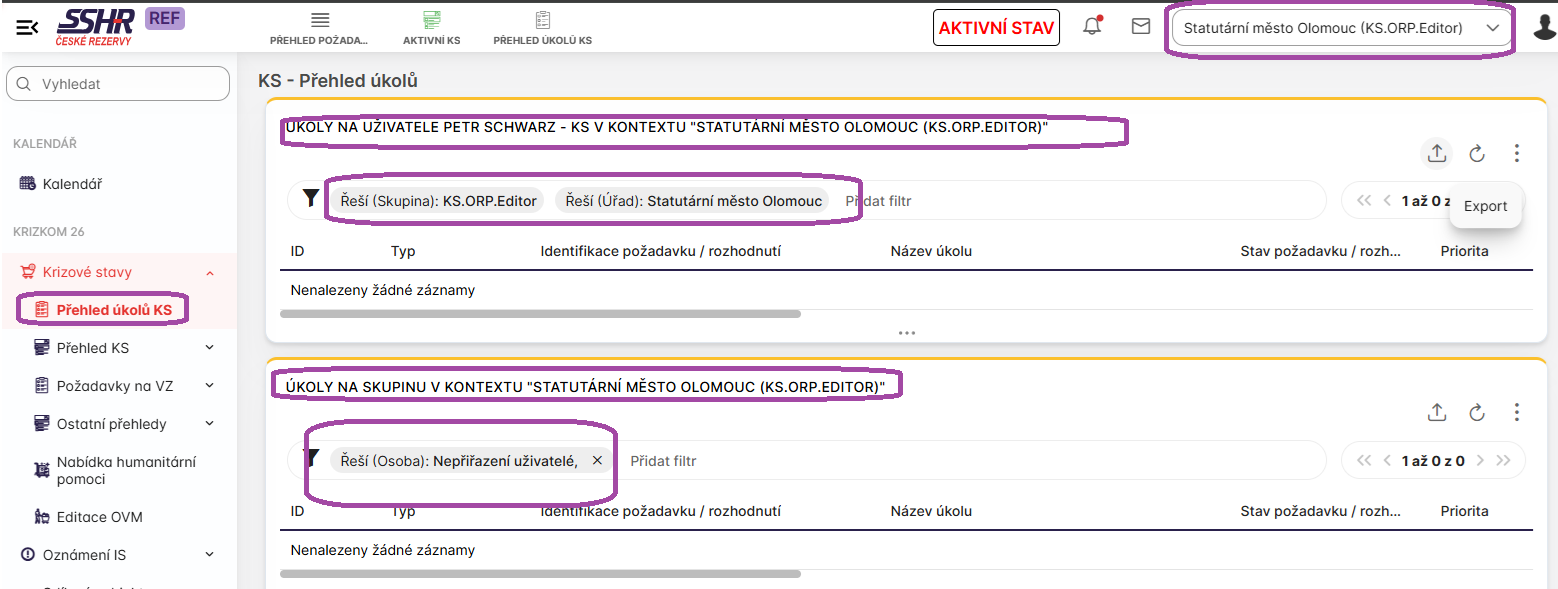Open the Statutární město Olomouc context dropdown
Image resolution: width=1558 pixels, height=589 pixels.
coord(1341,28)
